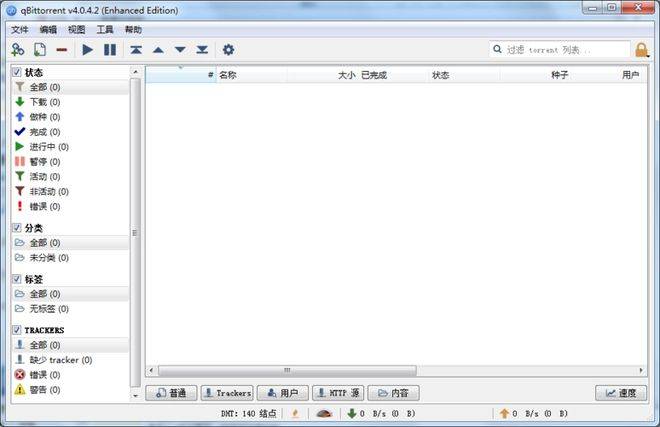Toggle the 分类 section checkbox
The height and width of the screenshot is (427, 660).
tap(16, 228)
